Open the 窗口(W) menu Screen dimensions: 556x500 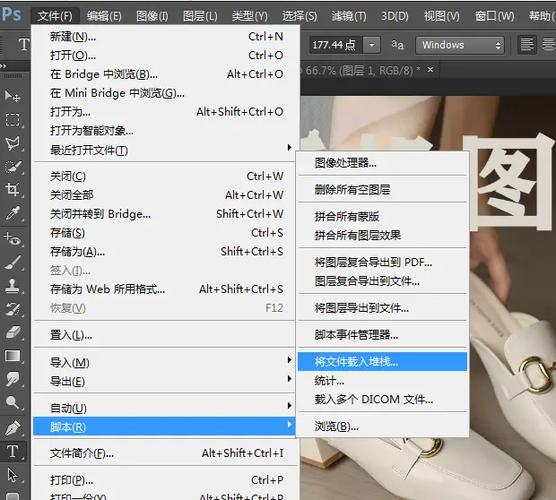[x=495, y=16]
